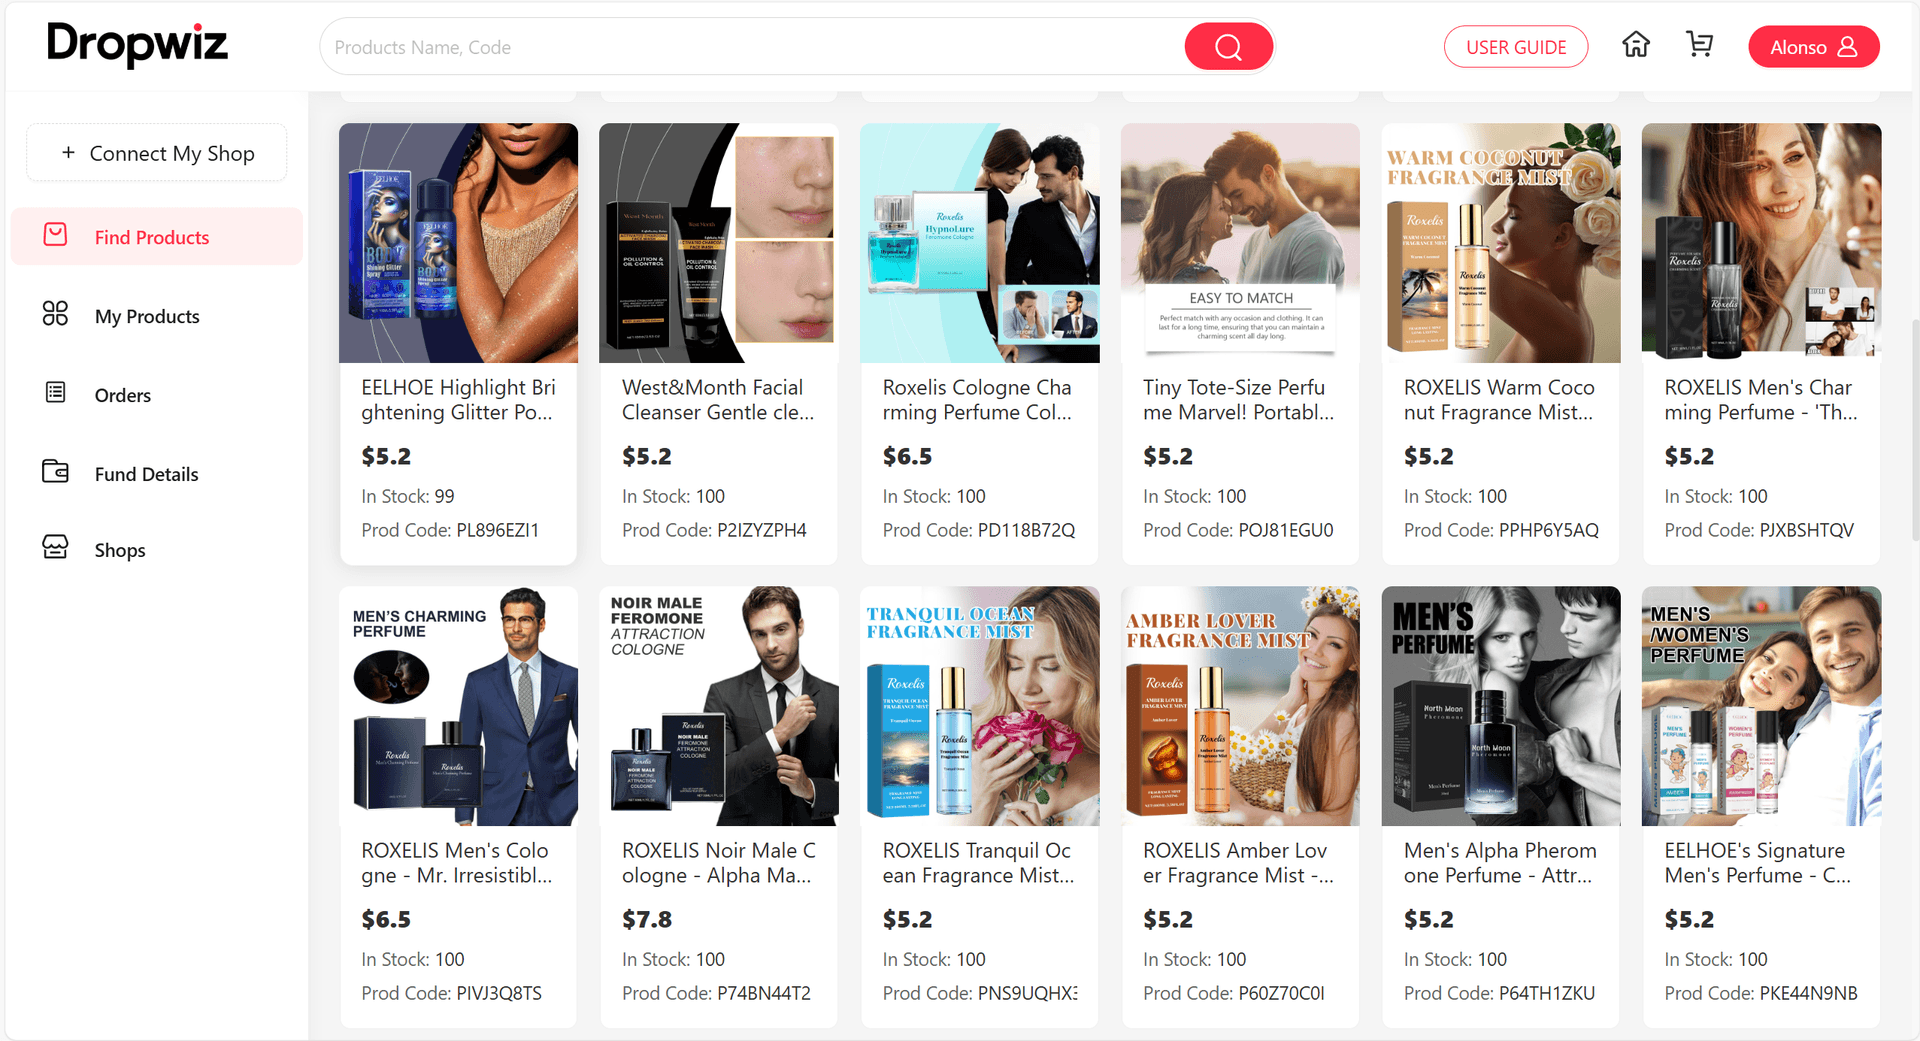Click product code PL896EZI1
The image size is (1920, 1041).
(498, 530)
